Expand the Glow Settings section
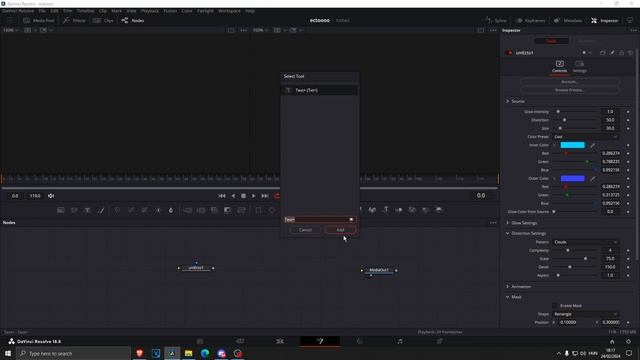This screenshot has height=360, width=640. coord(508,223)
